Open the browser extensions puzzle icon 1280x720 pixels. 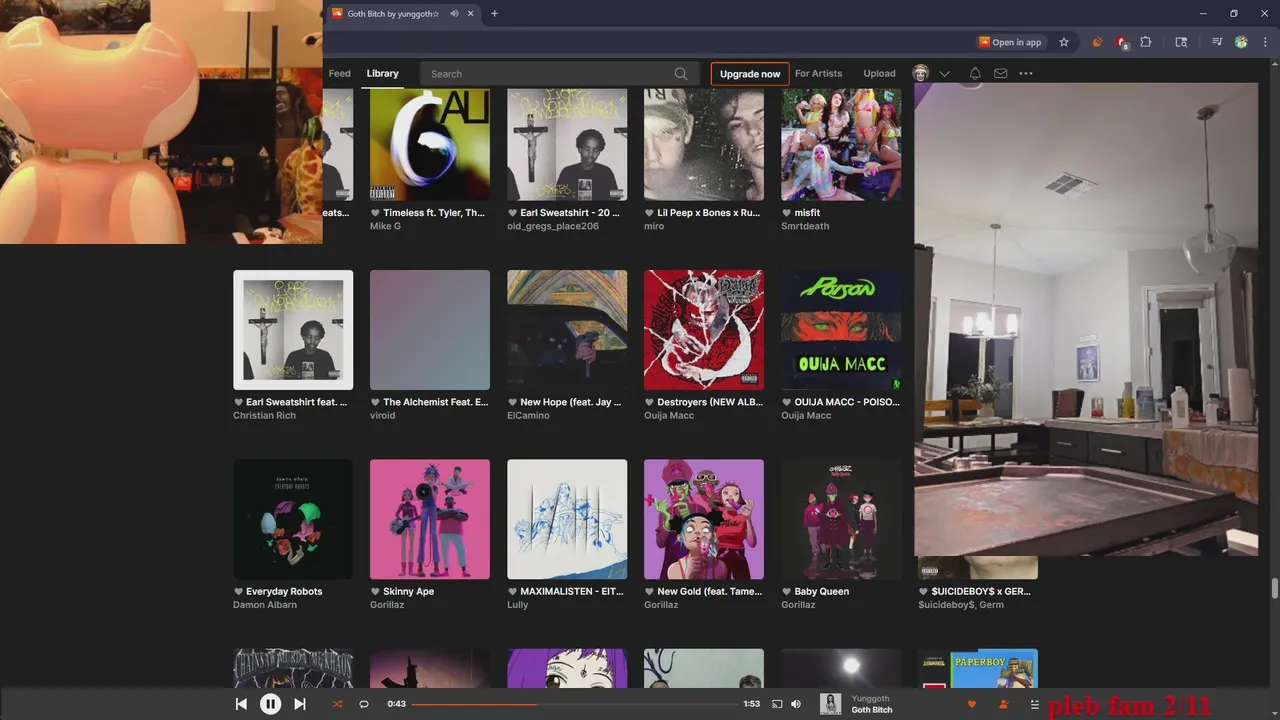[1146, 42]
